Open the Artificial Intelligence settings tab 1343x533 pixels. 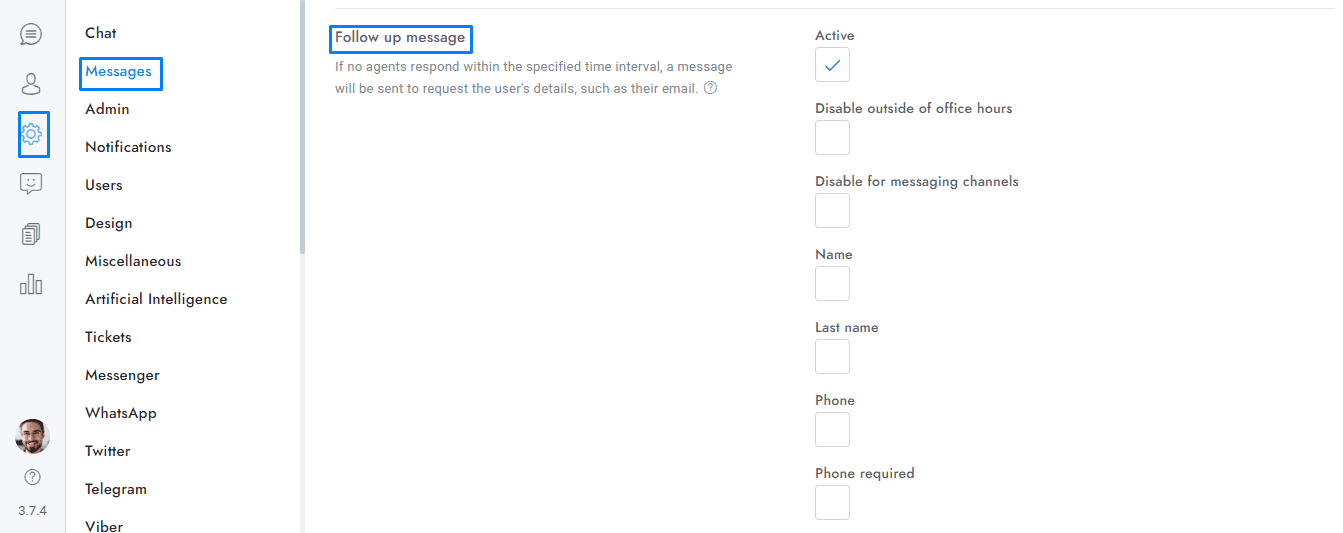click(x=156, y=299)
